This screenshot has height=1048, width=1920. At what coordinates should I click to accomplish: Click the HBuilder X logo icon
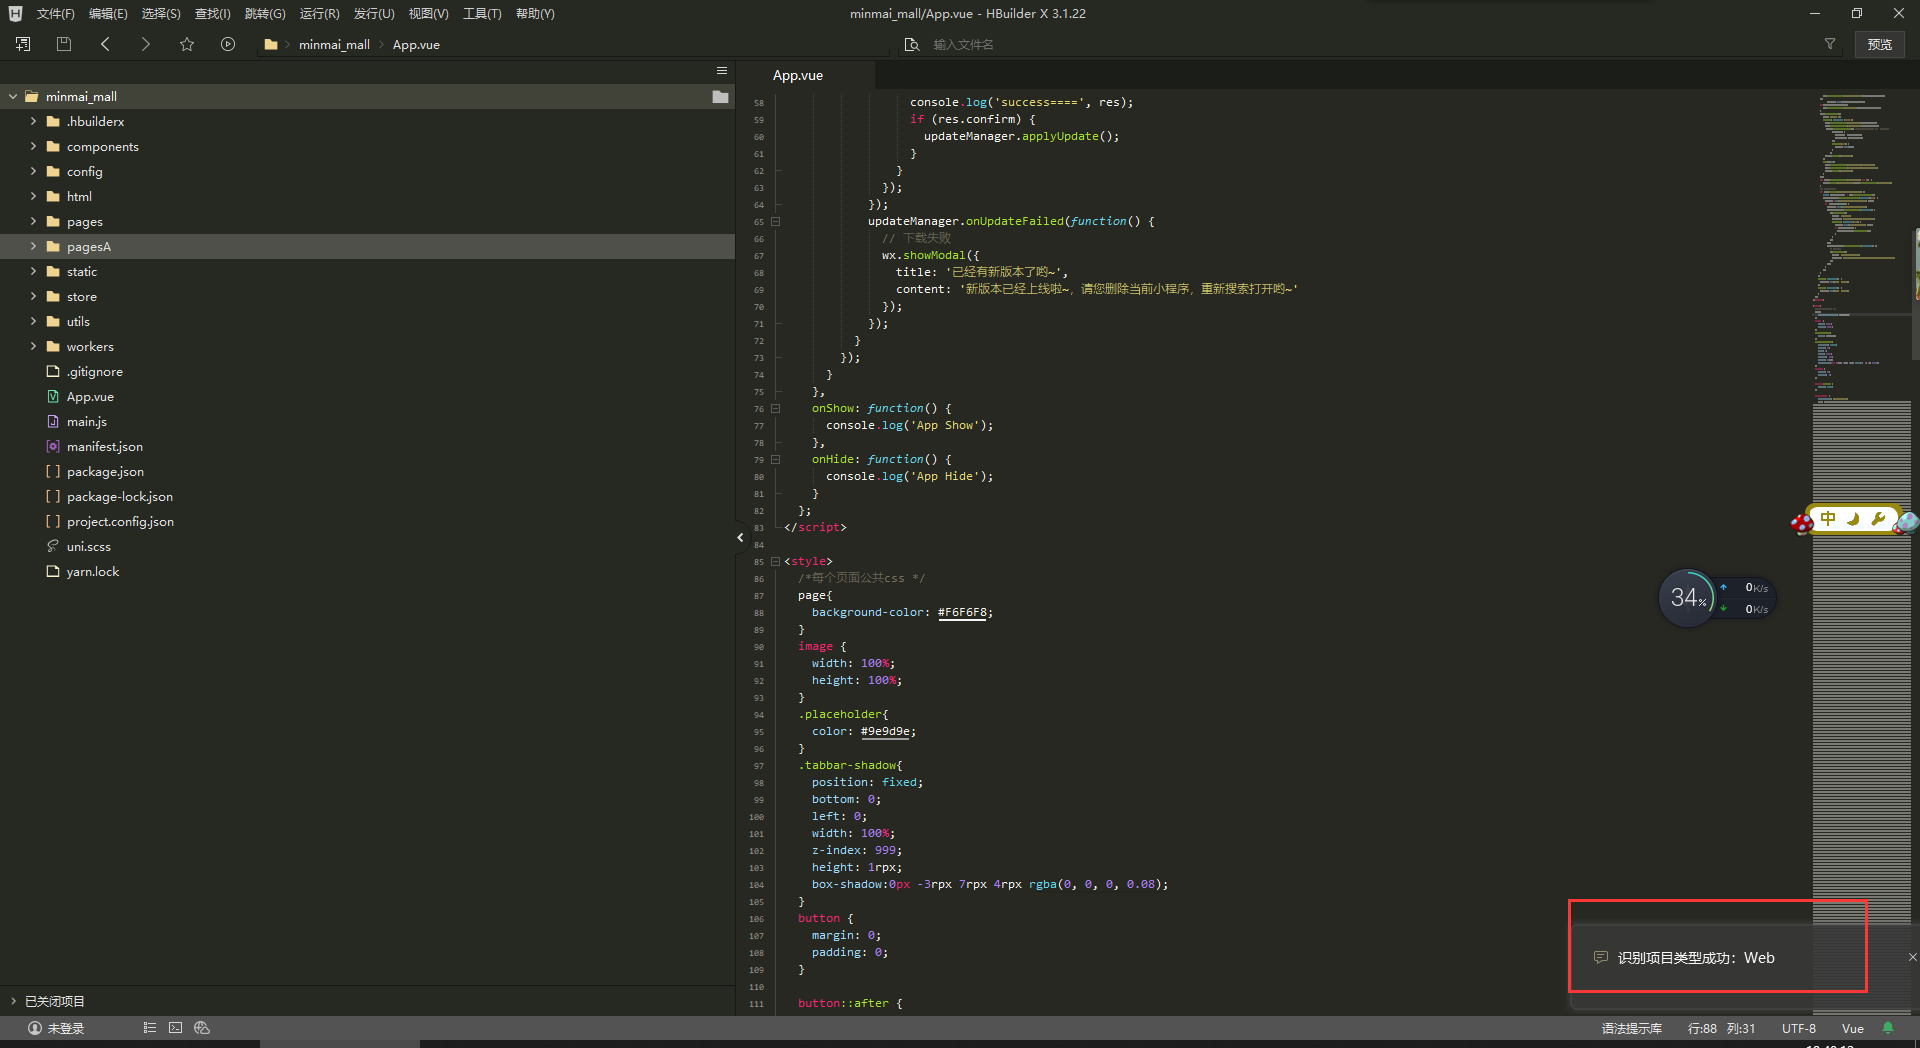15,13
